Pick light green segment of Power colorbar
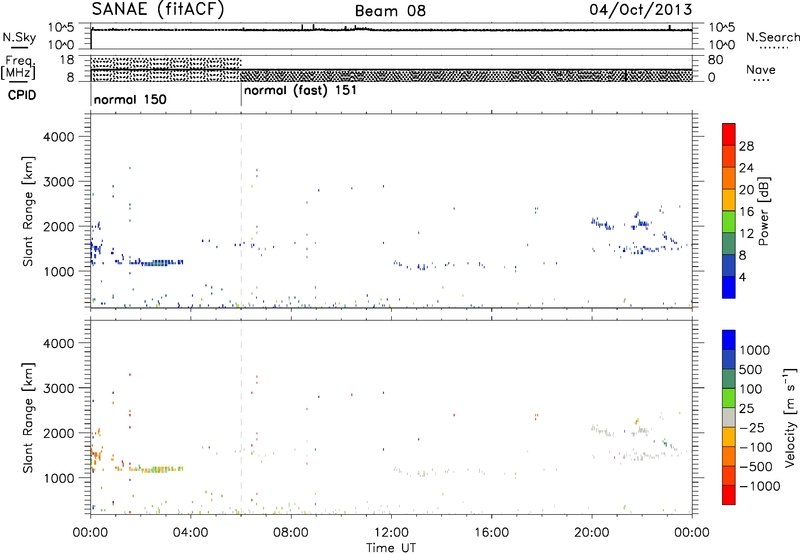800x554 pixels. (729, 222)
